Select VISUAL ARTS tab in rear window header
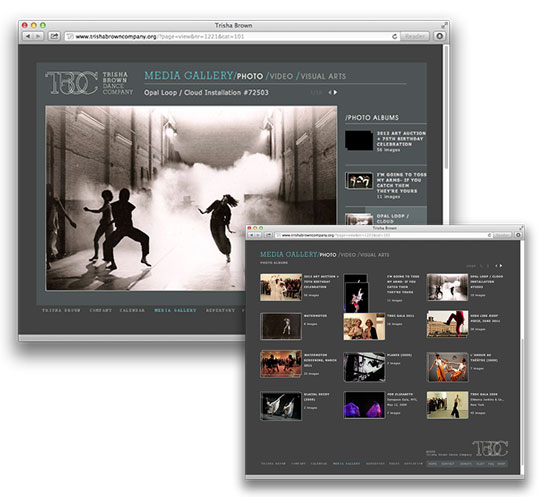This screenshot has height=497, width=540. [x=323, y=76]
